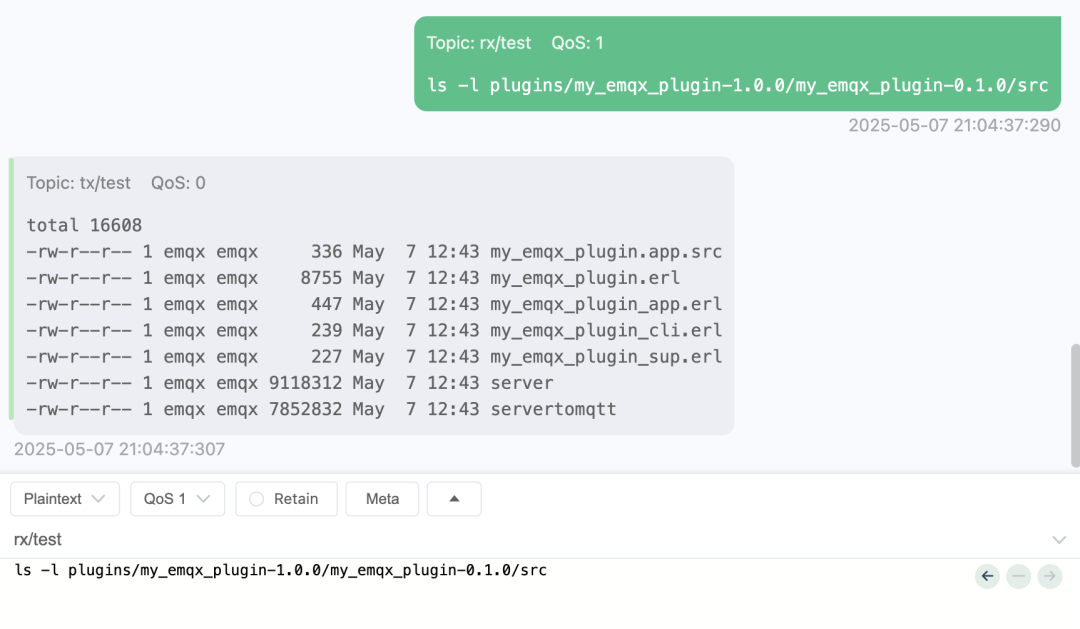Click the vertical message list scrollbar
The height and width of the screenshot is (629, 1080).
pos(1075,405)
